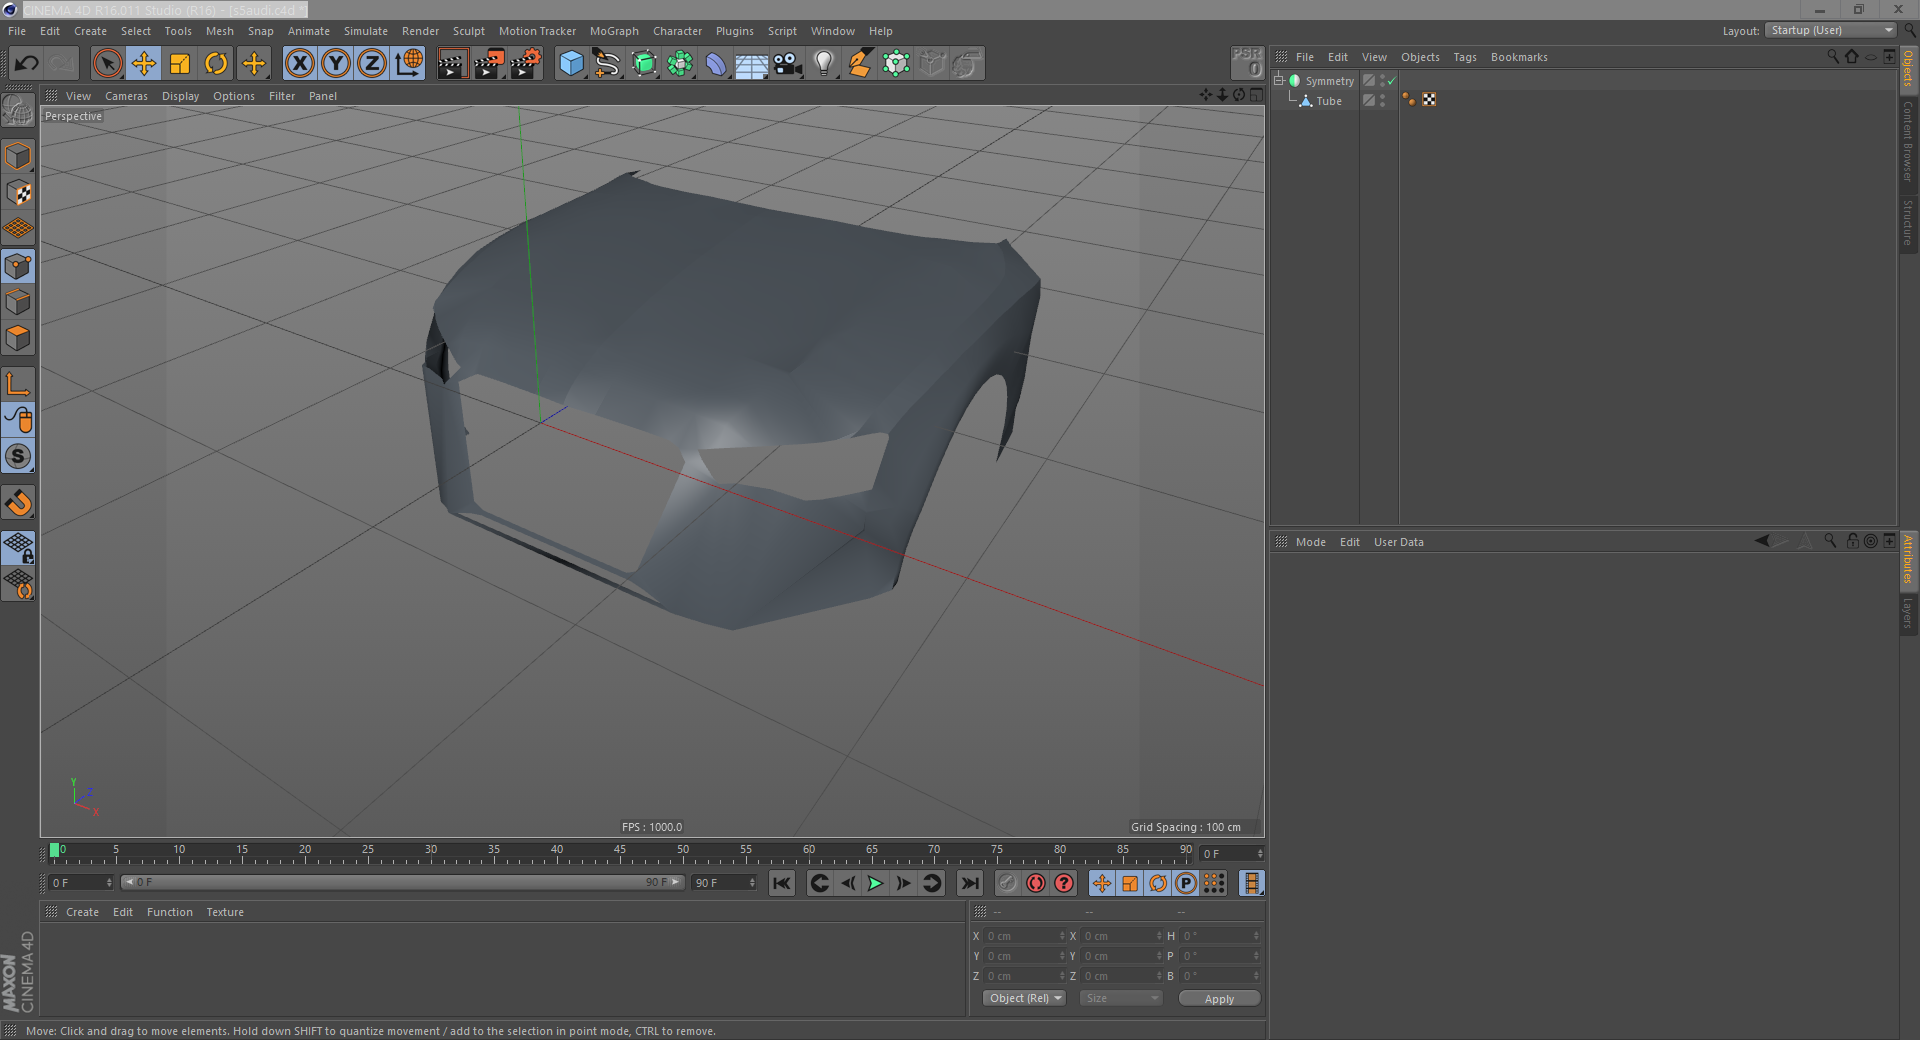The image size is (1920, 1040).
Task: Add a Cube primitive object
Action: [x=571, y=64]
